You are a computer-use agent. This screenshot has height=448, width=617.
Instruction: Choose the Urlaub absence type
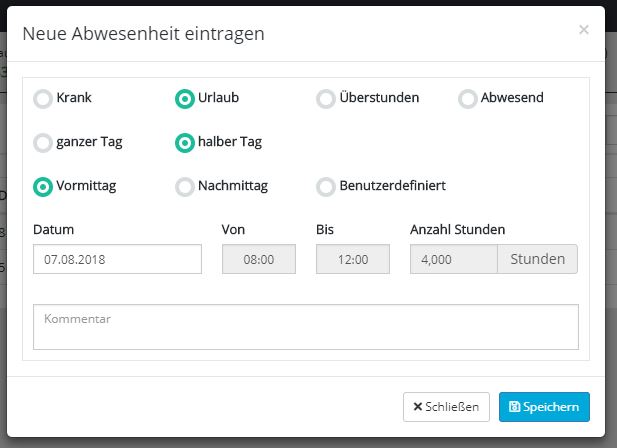coord(184,99)
